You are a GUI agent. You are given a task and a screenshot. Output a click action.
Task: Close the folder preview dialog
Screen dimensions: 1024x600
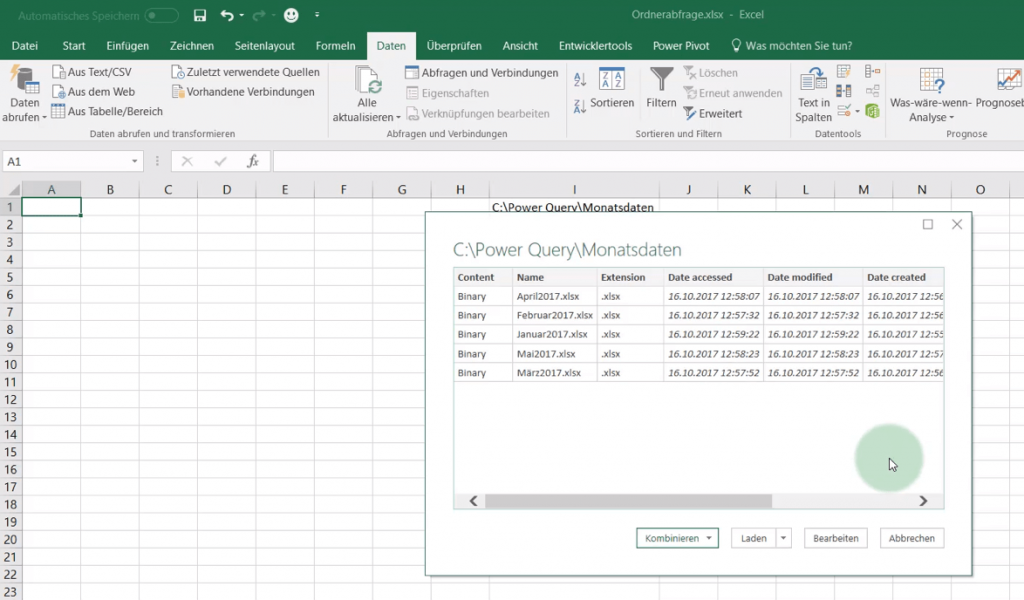point(957,225)
